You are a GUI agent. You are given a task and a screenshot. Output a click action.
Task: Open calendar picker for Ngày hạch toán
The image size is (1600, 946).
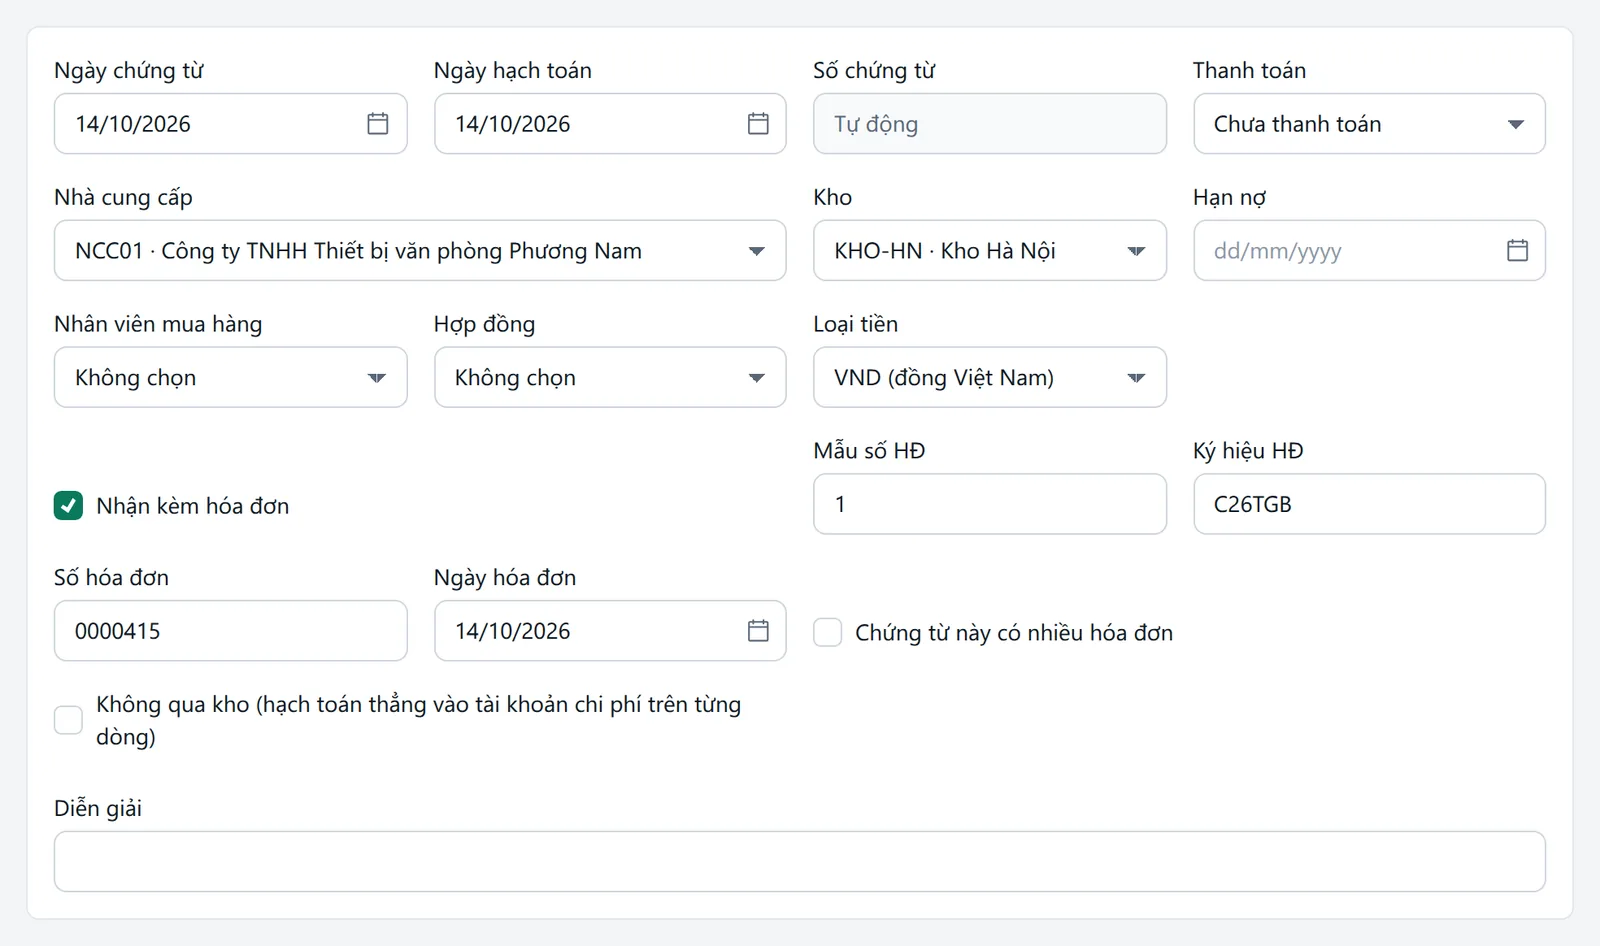pyautogui.click(x=758, y=124)
